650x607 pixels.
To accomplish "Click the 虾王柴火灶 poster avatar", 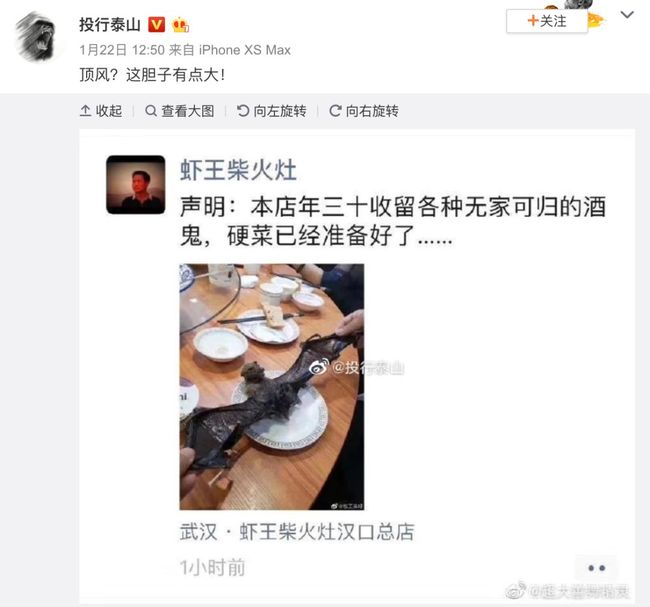I will pos(136,185).
